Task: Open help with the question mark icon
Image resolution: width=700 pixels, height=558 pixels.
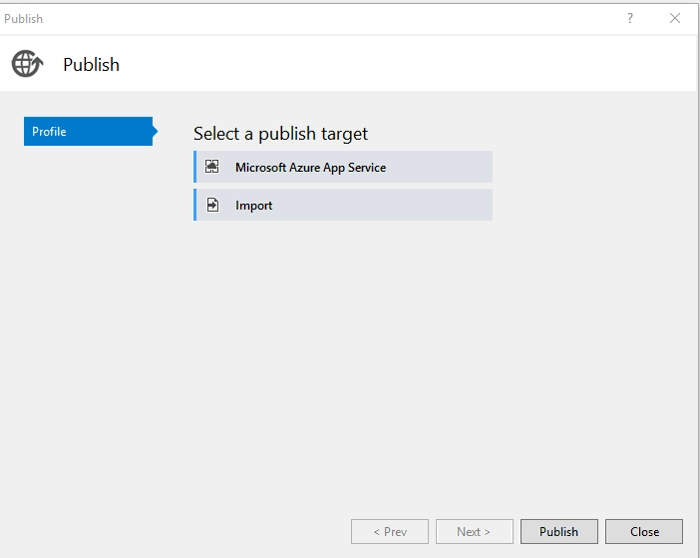Action: pos(629,18)
